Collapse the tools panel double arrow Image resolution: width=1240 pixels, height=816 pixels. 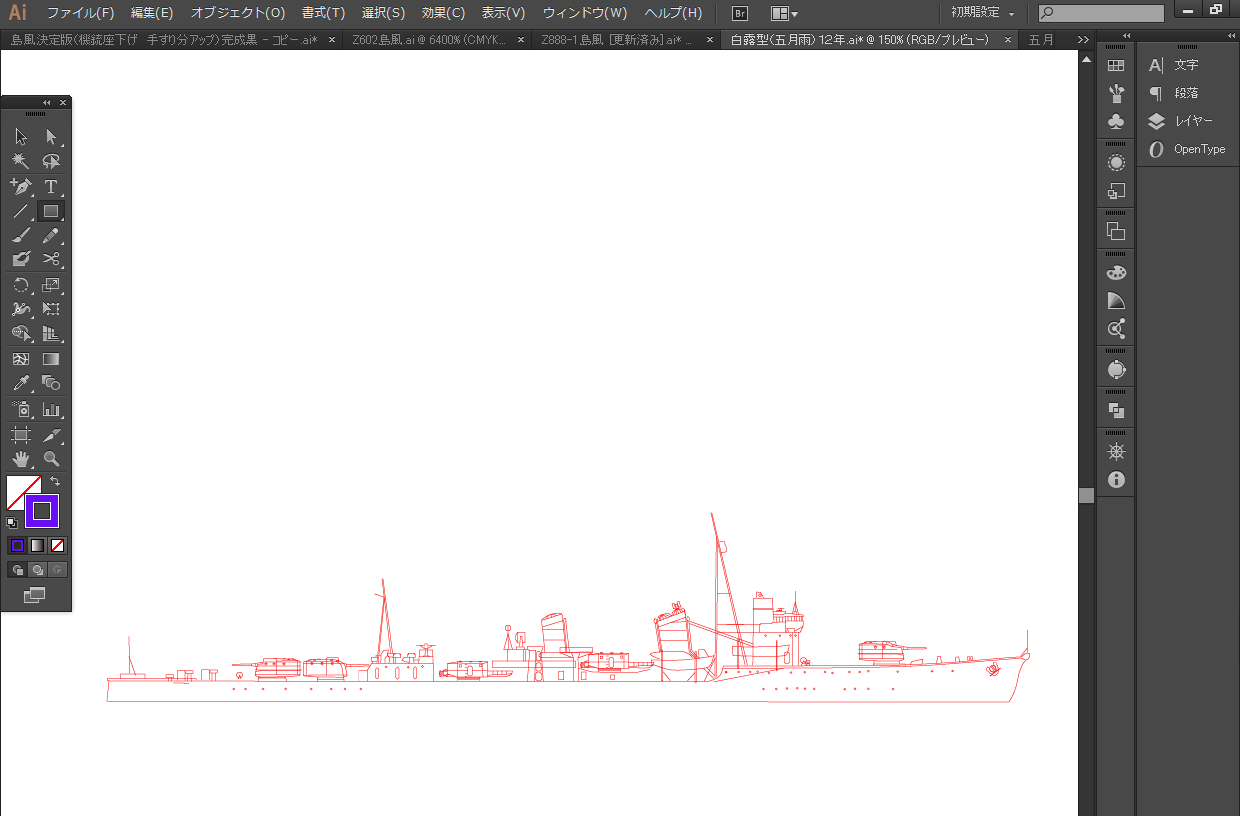pyautogui.click(x=47, y=102)
